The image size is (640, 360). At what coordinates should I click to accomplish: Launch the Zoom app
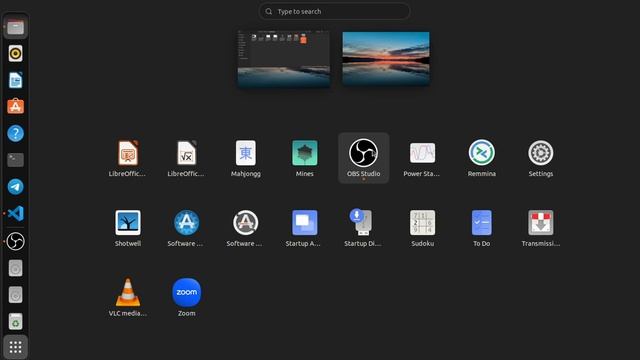pos(186,298)
